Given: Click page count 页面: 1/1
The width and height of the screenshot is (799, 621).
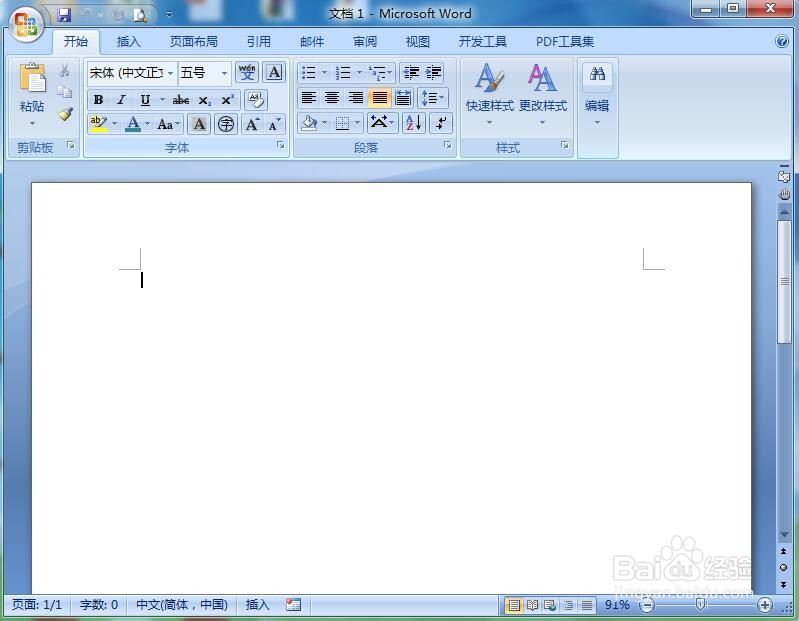Looking at the screenshot, I should (37, 605).
